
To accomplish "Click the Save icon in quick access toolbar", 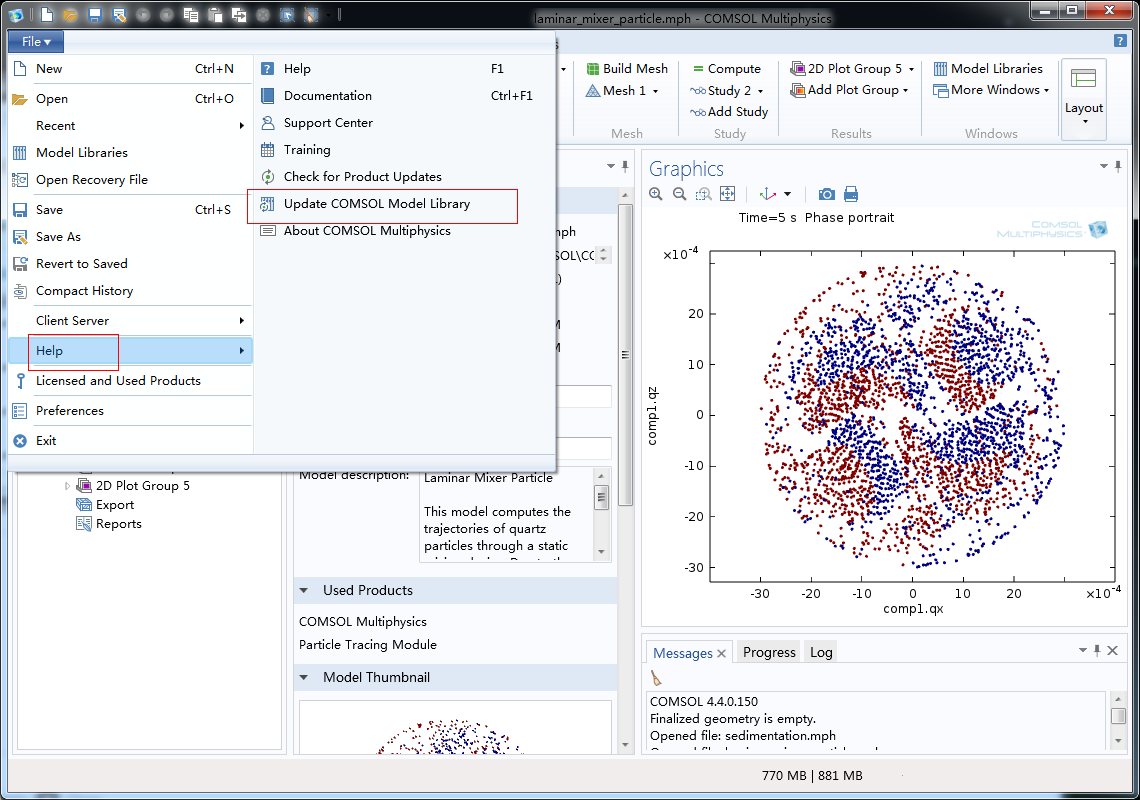I will [x=95, y=15].
